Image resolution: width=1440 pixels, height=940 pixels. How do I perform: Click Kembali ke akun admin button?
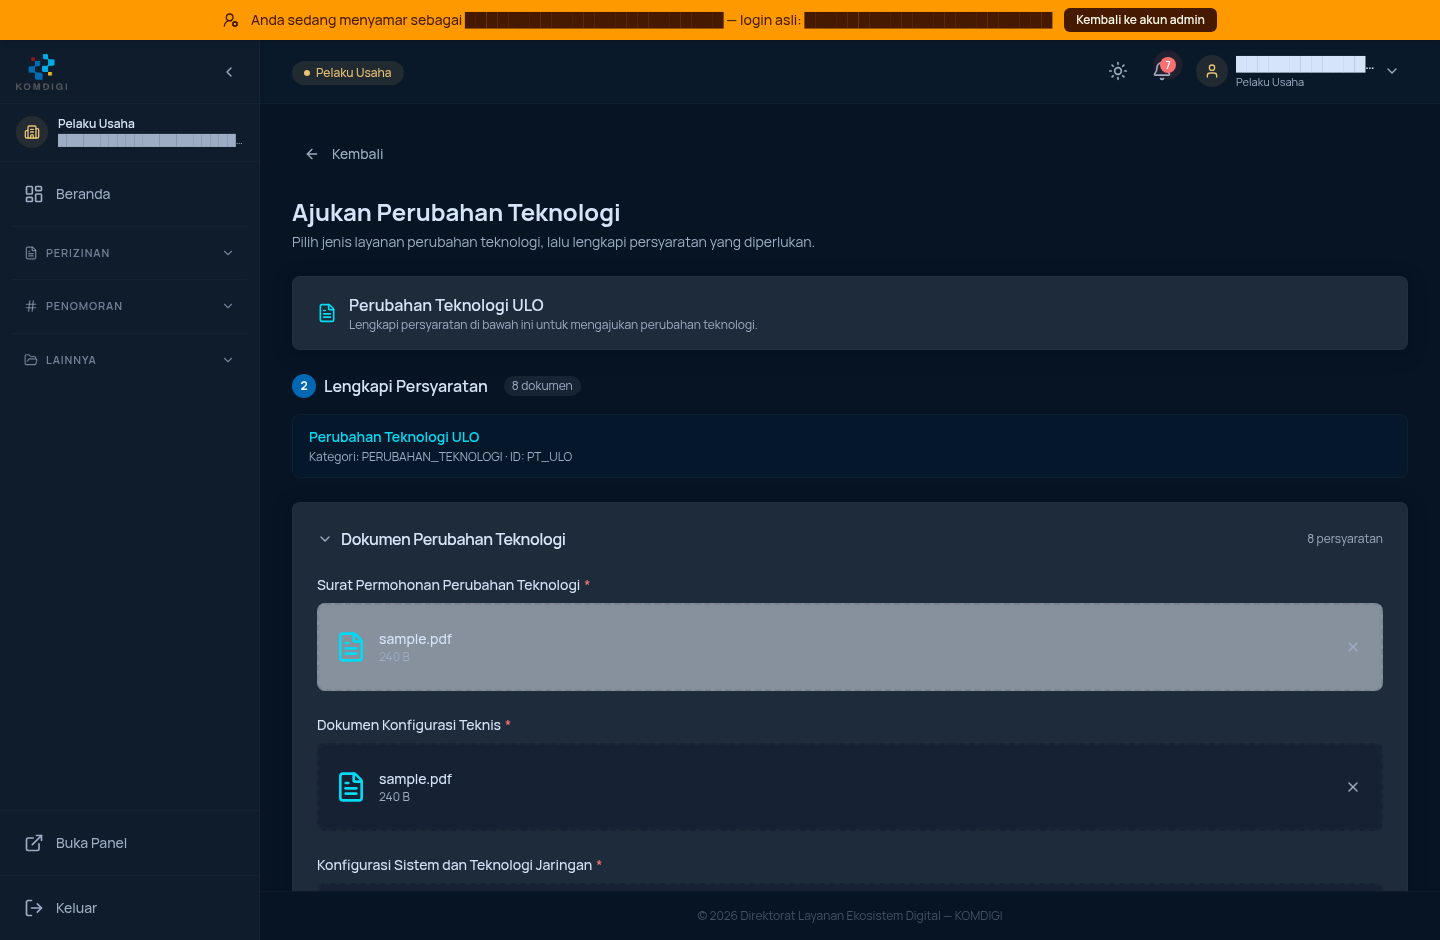pos(1140,20)
